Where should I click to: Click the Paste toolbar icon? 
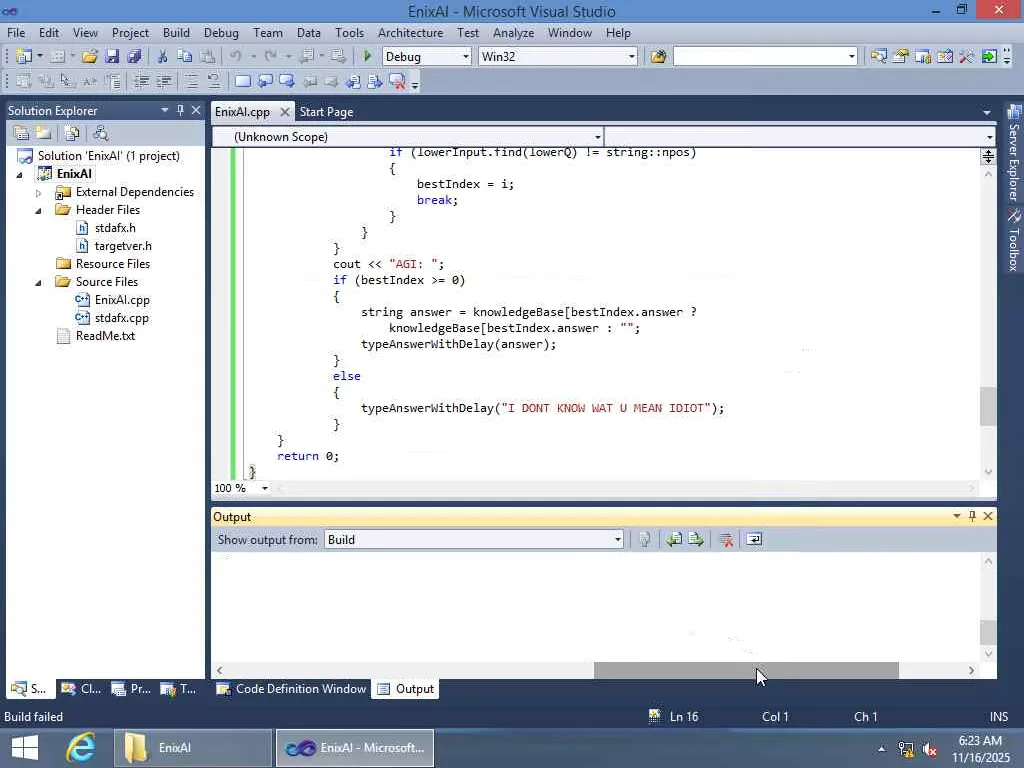coord(207,56)
